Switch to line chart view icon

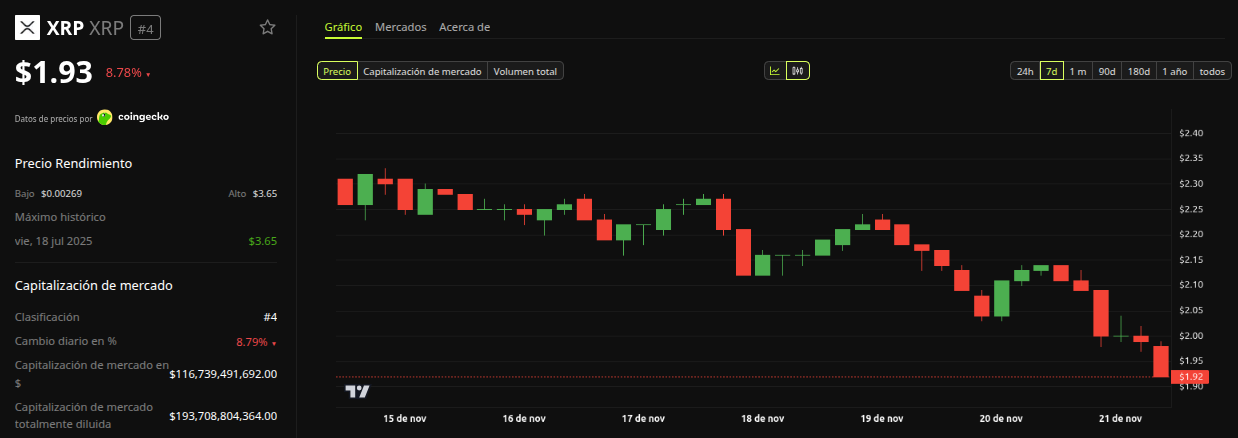(775, 71)
